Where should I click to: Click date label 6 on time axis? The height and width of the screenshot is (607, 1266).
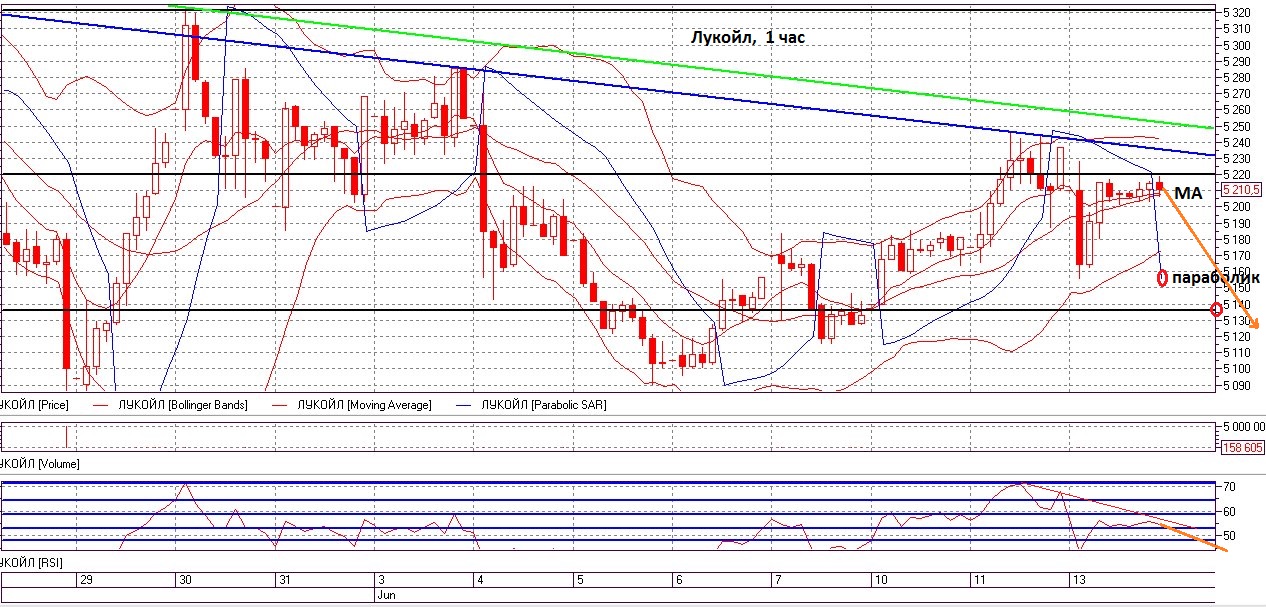tap(678, 580)
